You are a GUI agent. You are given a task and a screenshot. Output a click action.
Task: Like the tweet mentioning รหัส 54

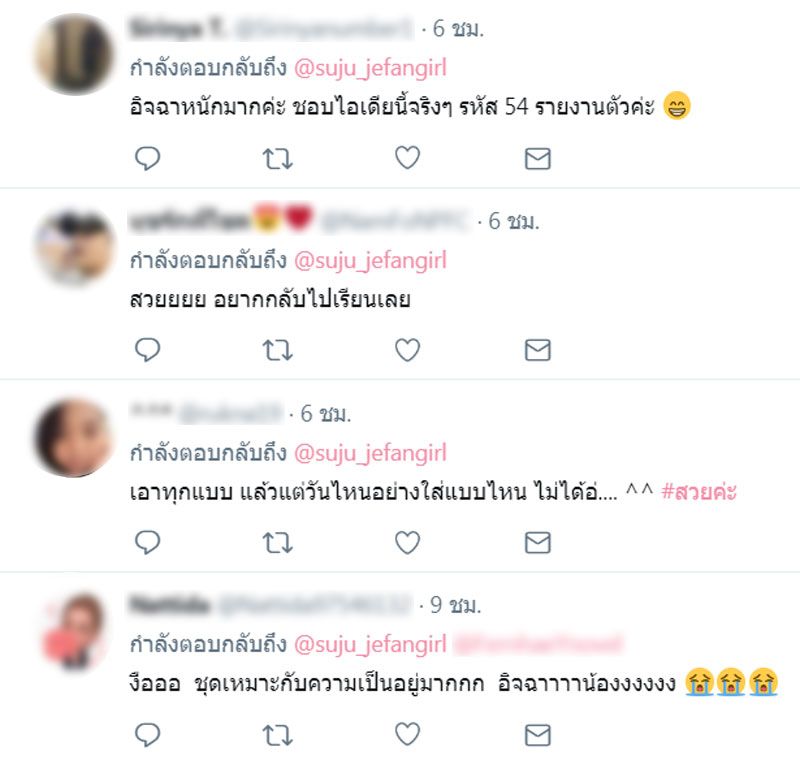pyautogui.click(x=408, y=158)
